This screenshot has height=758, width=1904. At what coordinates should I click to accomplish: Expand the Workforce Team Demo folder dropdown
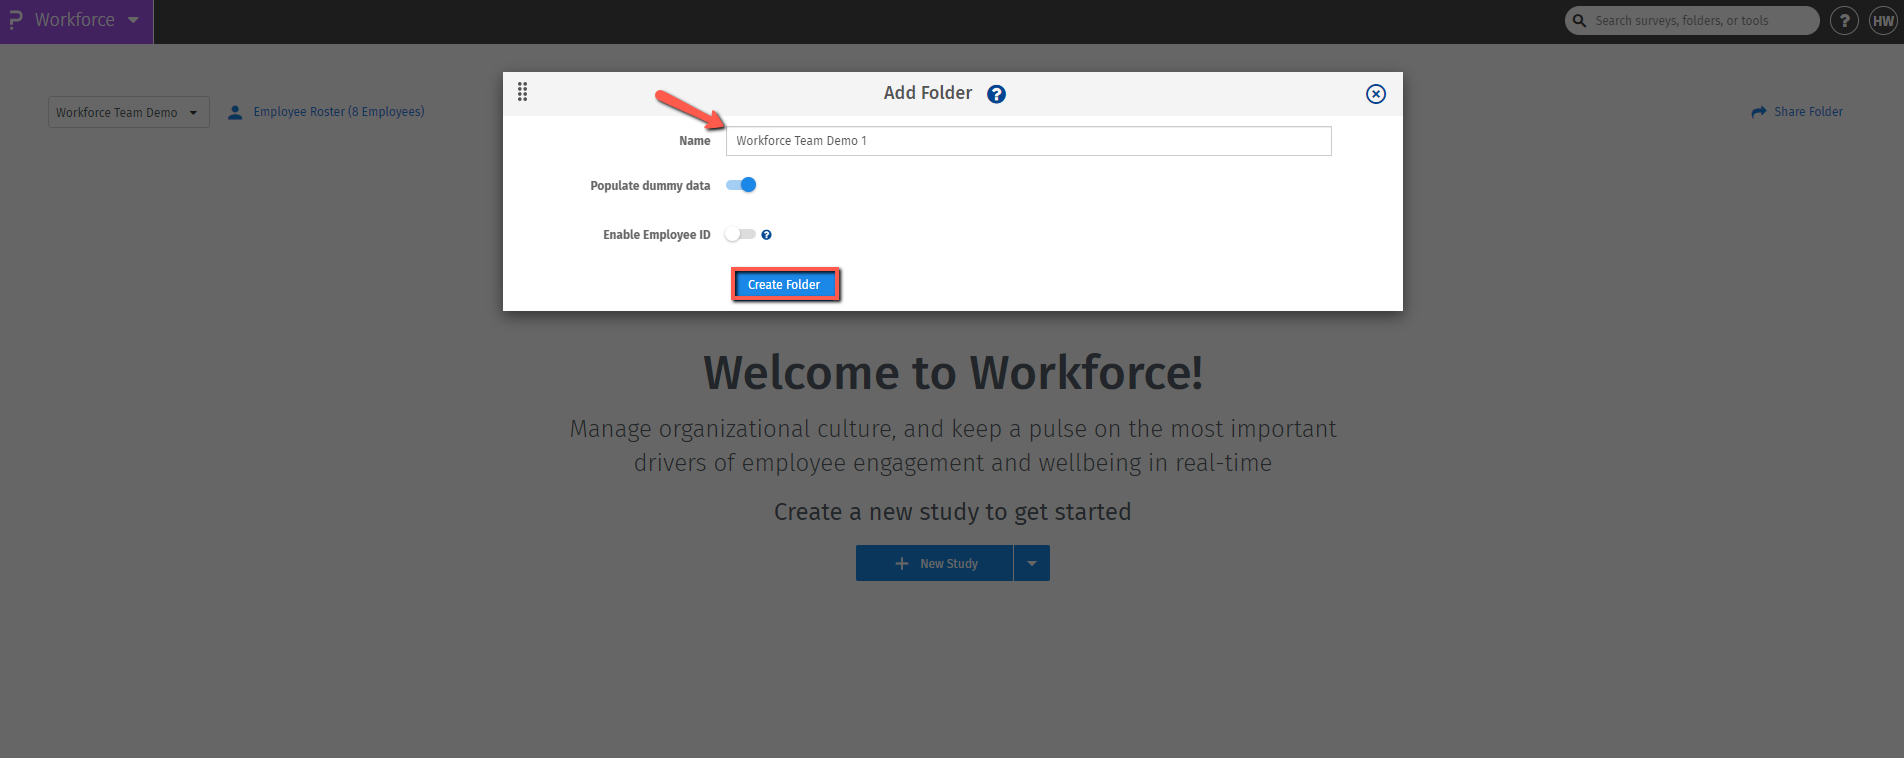[x=129, y=112]
